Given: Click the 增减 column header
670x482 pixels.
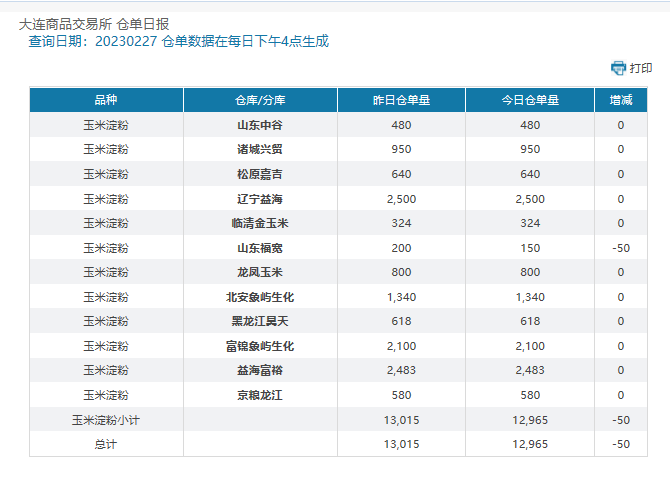Looking at the screenshot, I should [x=620, y=101].
